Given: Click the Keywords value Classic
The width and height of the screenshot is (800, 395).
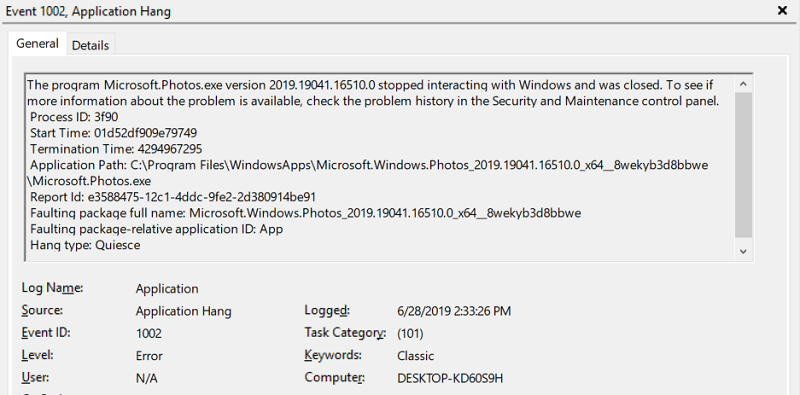Looking at the screenshot, I should (x=415, y=356).
